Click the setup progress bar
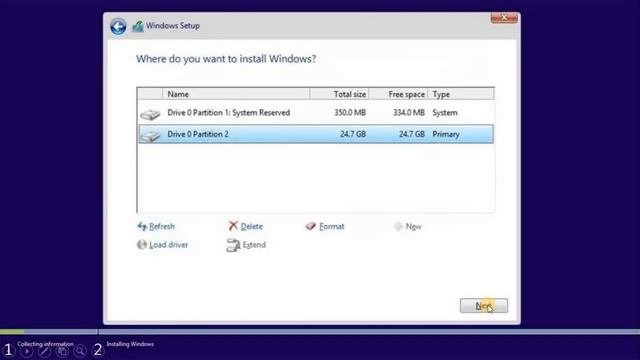 point(320,331)
